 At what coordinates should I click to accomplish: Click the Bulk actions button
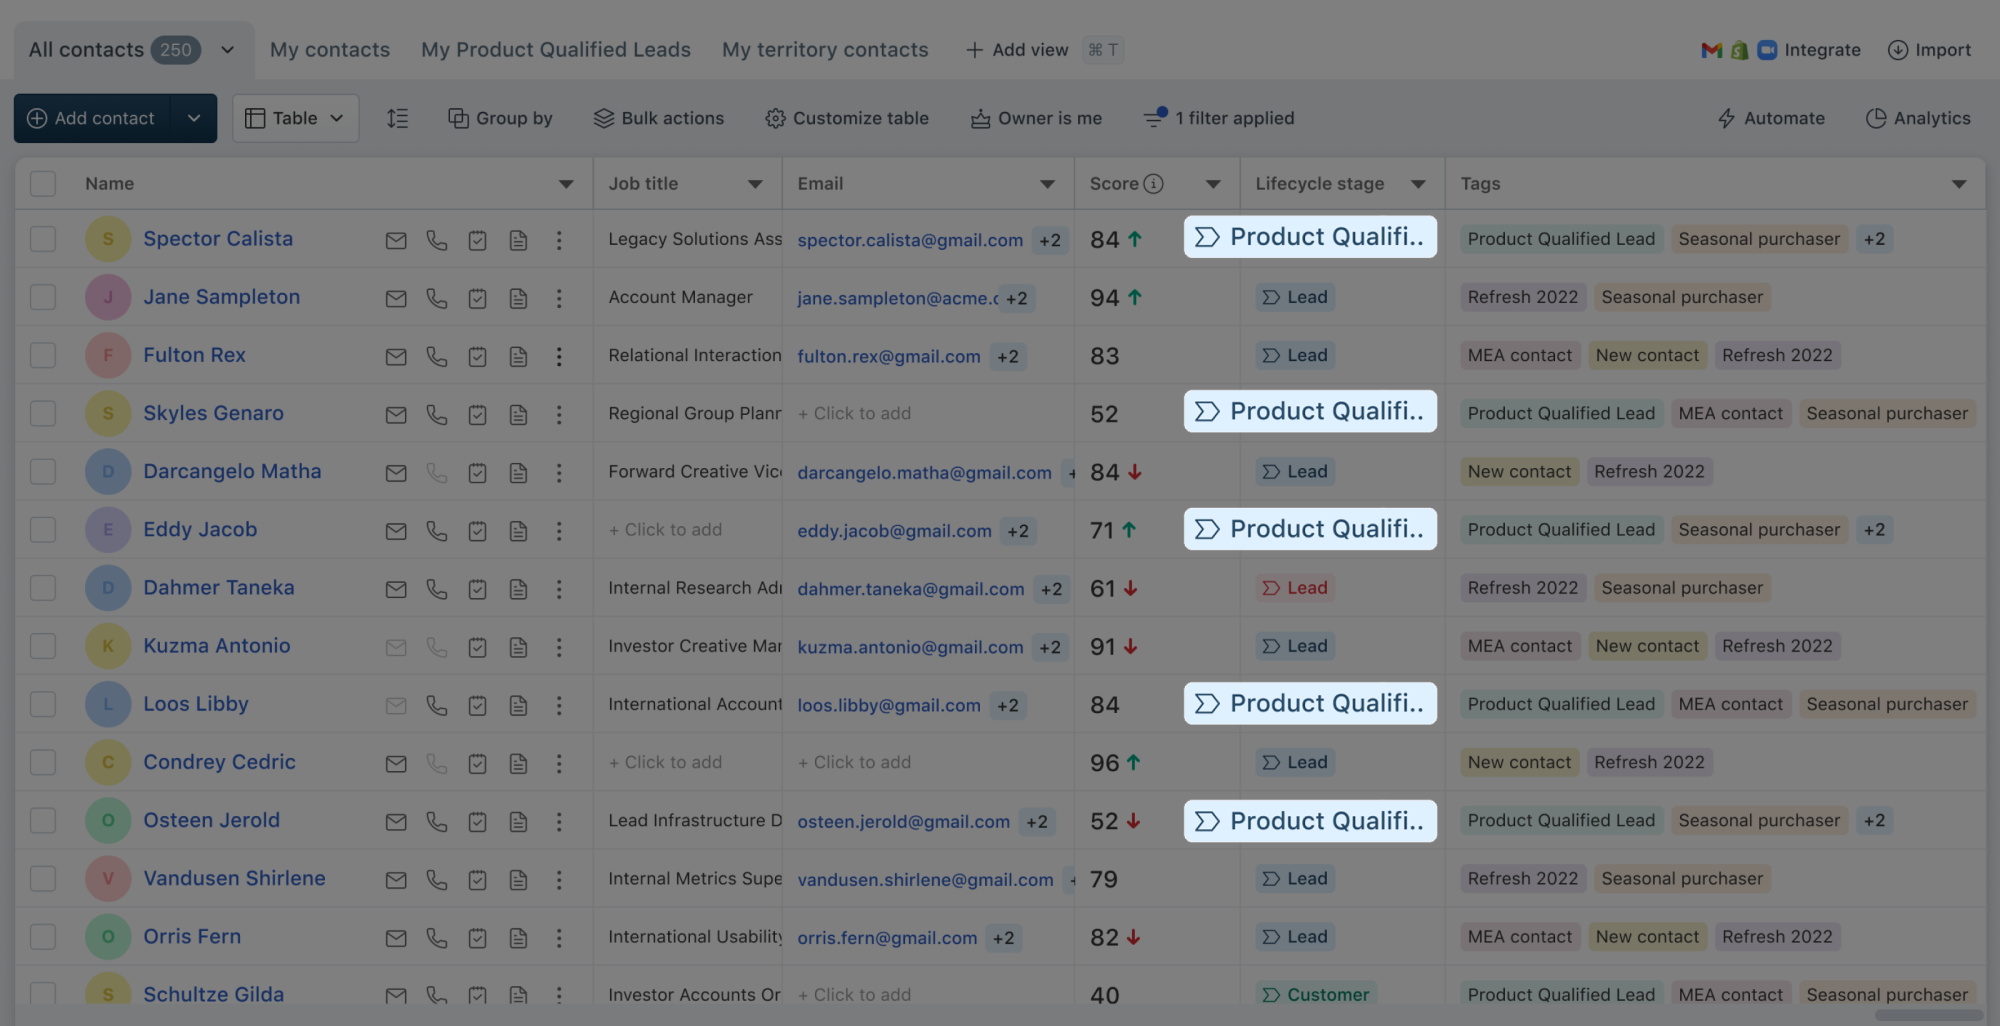[x=659, y=118]
